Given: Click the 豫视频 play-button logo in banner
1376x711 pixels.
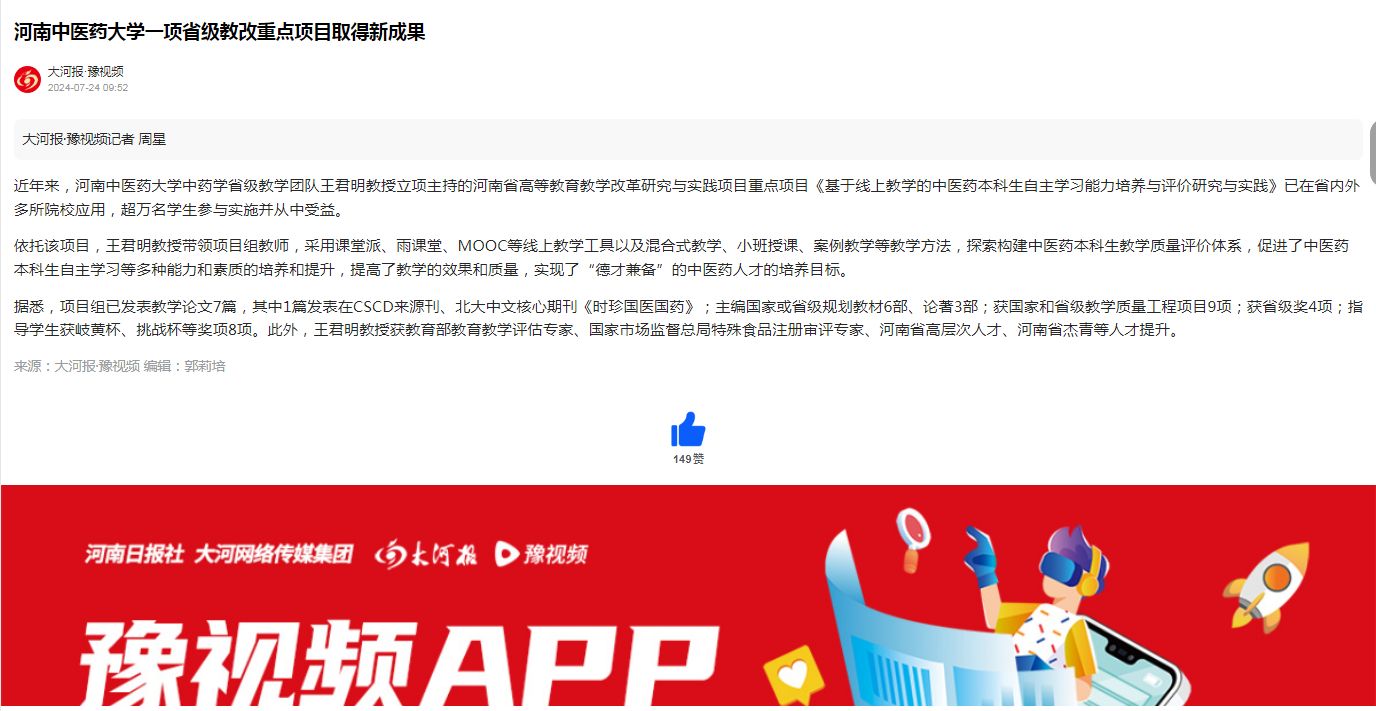Looking at the screenshot, I should [541, 554].
